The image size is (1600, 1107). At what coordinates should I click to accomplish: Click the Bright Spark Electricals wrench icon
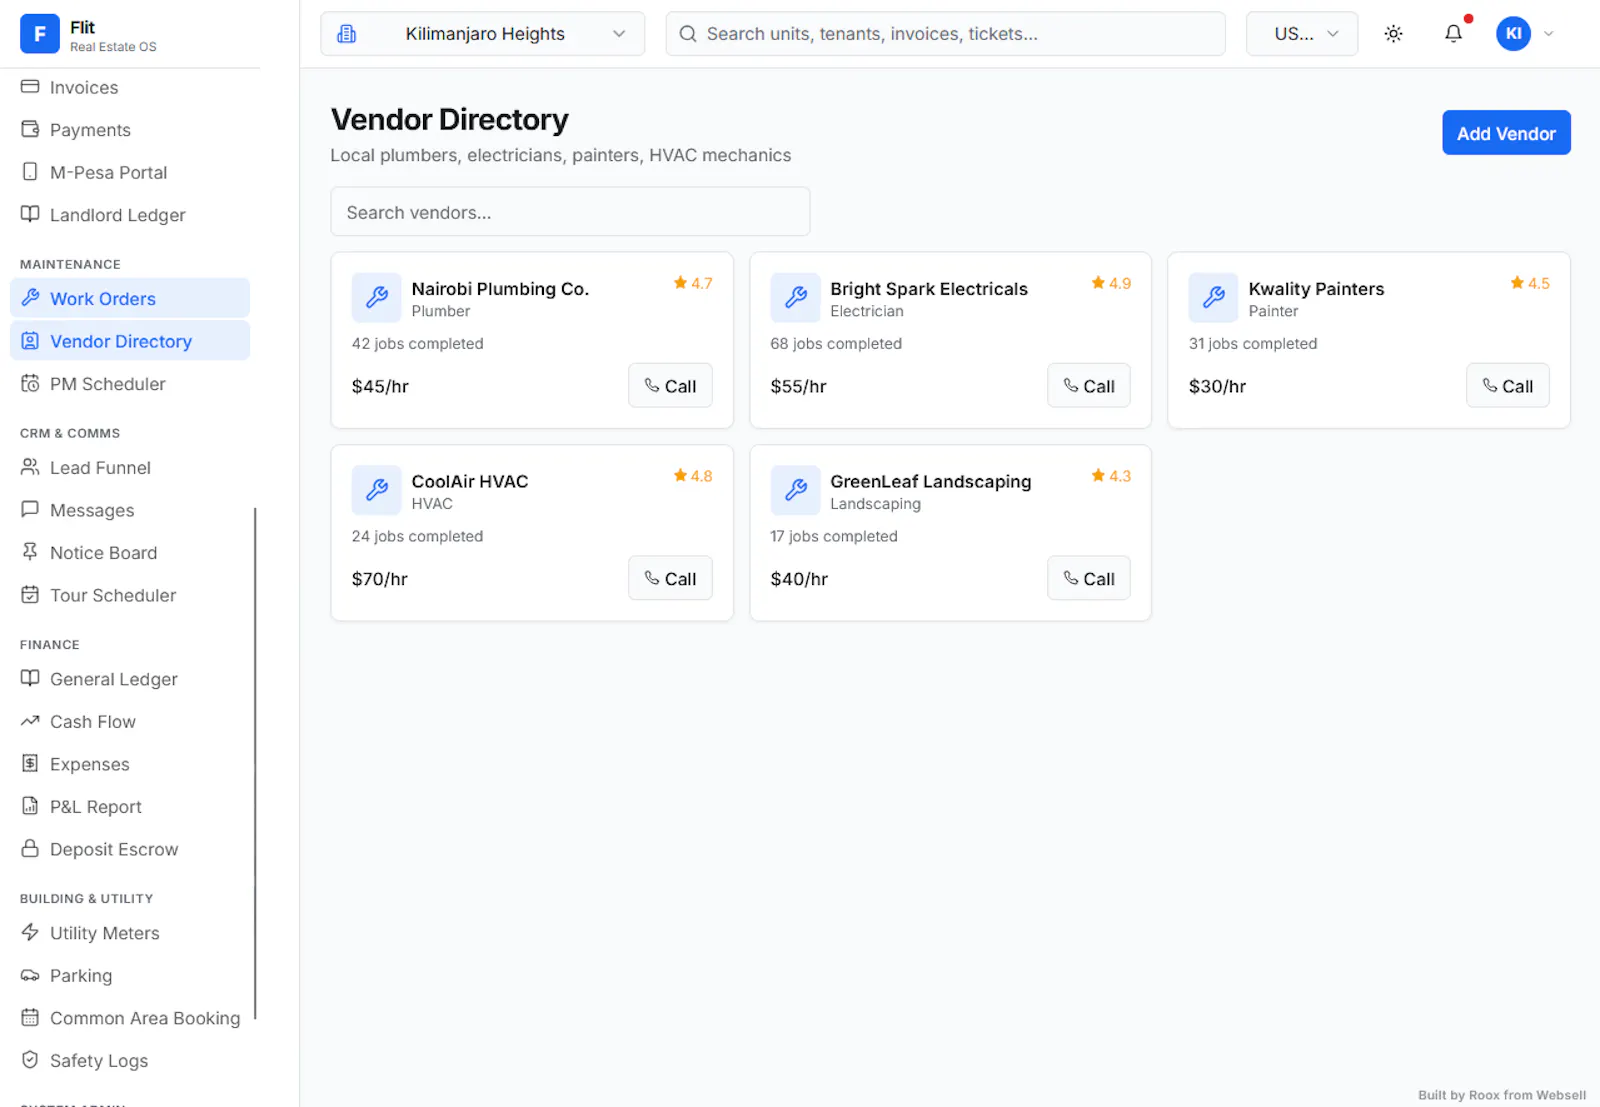coord(795,297)
